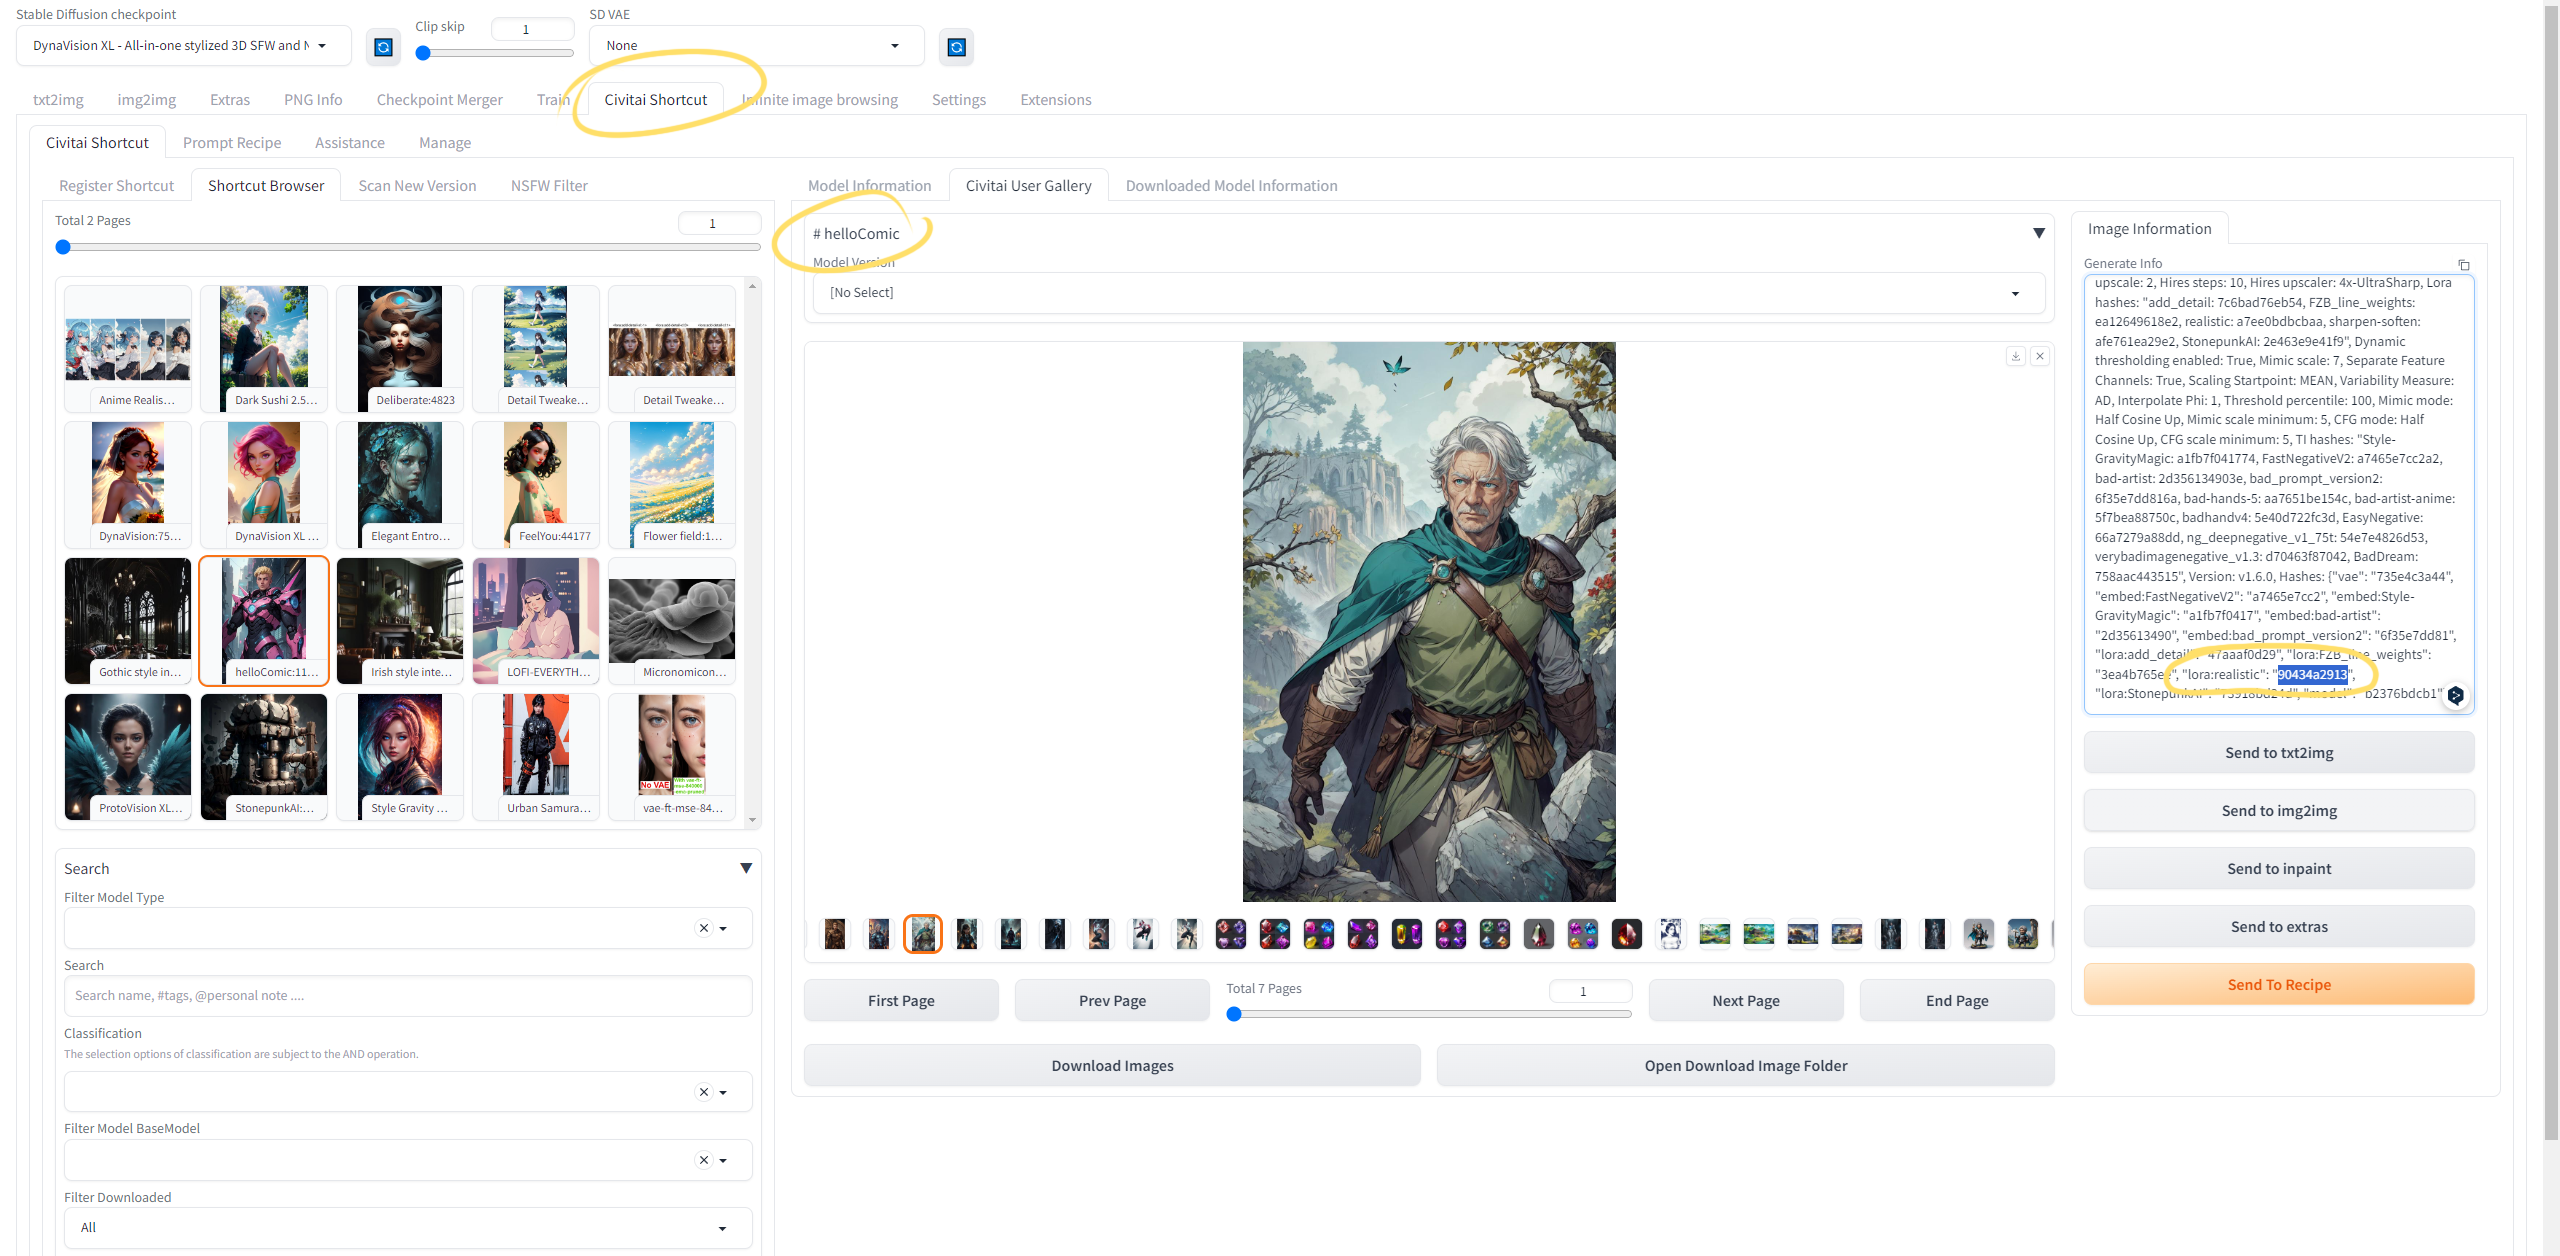Collapse the helloComic model panel
This screenshot has width=2560, height=1256.
(x=2039, y=233)
